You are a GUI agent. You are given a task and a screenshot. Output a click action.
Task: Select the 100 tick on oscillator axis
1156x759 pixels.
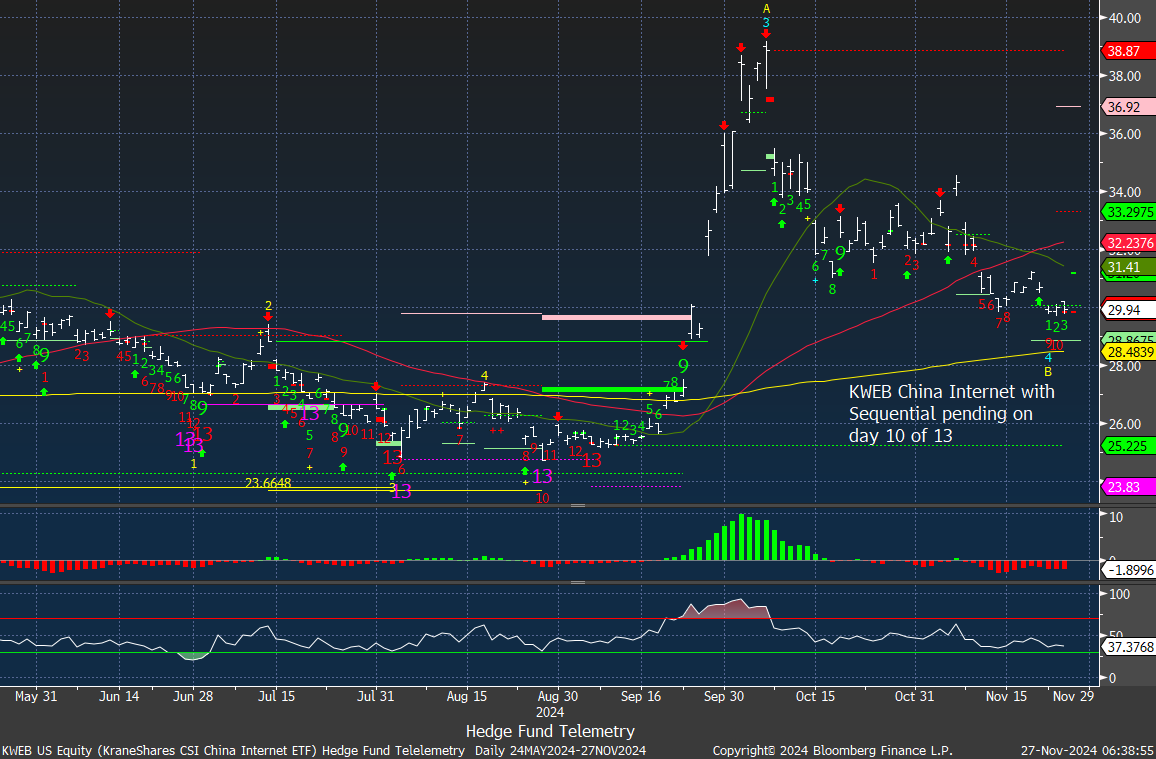coord(1121,594)
